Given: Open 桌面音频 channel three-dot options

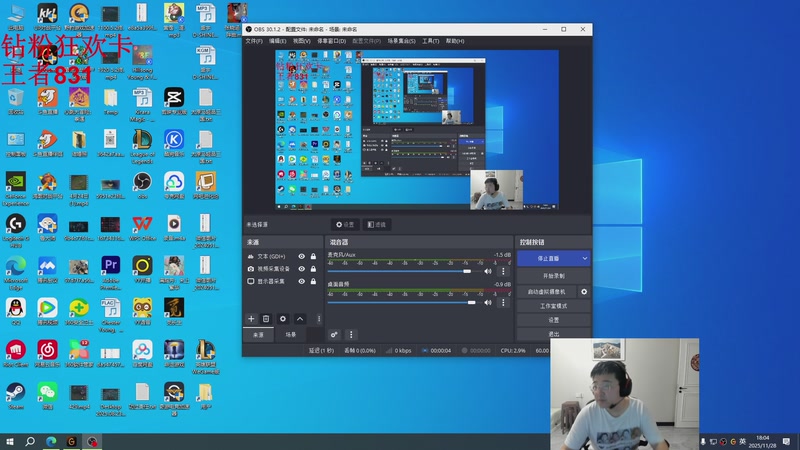Looking at the screenshot, I should click(503, 303).
